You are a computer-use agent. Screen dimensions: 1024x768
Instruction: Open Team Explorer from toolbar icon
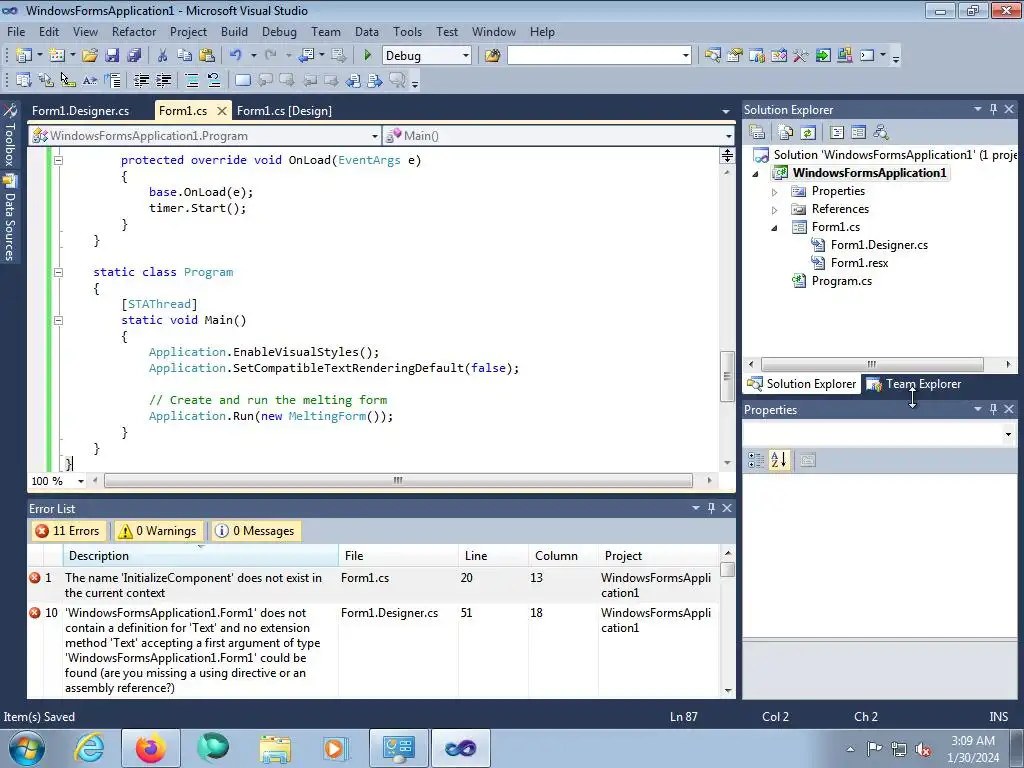pyautogui.click(x=757, y=56)
